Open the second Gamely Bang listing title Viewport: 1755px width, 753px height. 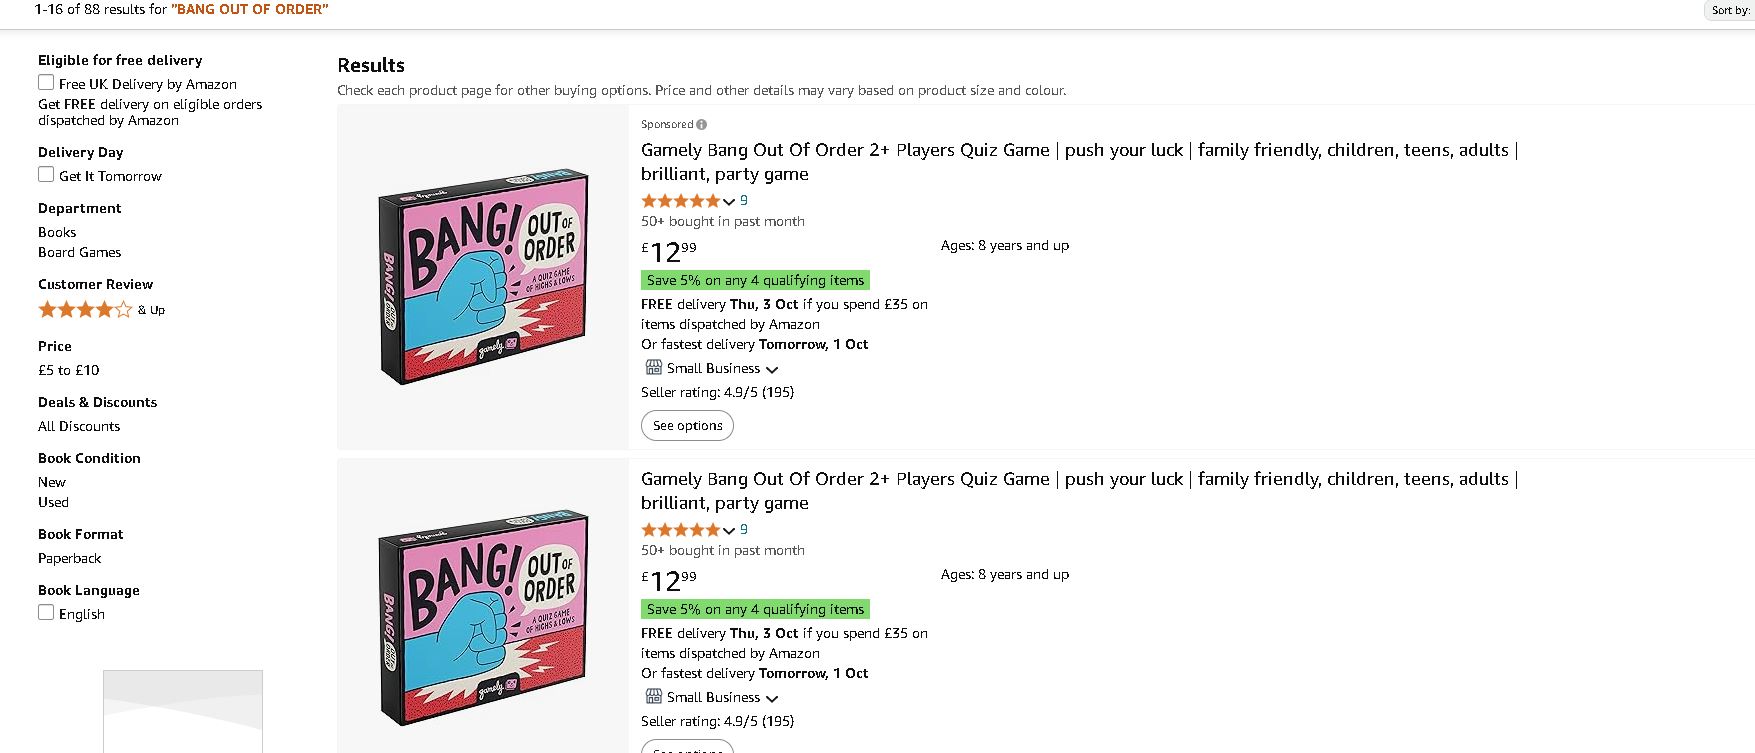1079,491
